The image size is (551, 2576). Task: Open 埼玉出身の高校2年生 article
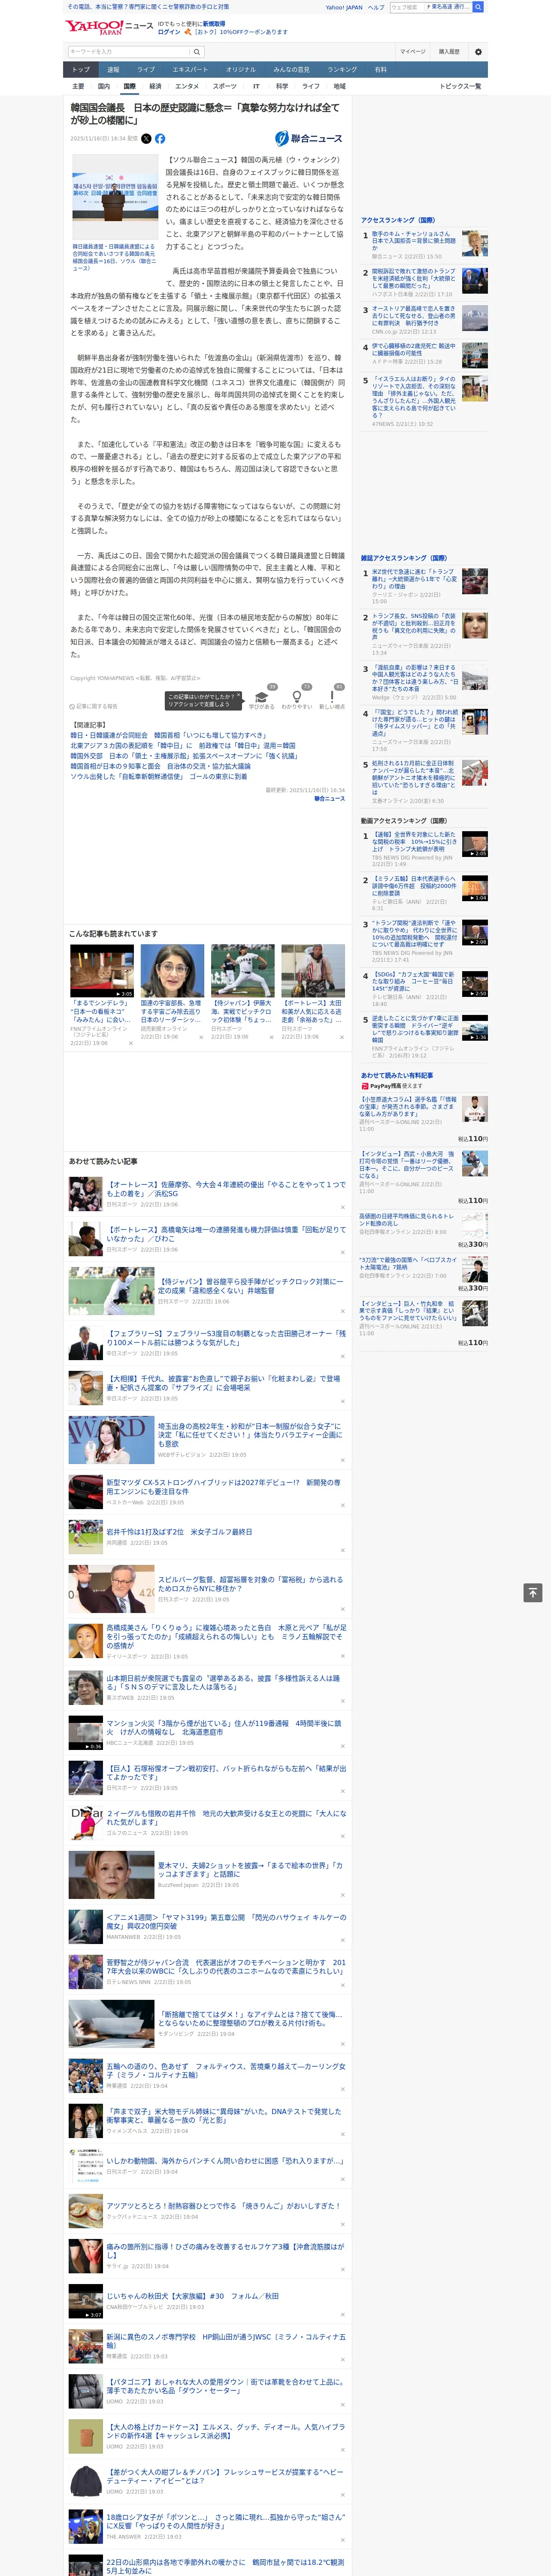(x=250, y=1435)
